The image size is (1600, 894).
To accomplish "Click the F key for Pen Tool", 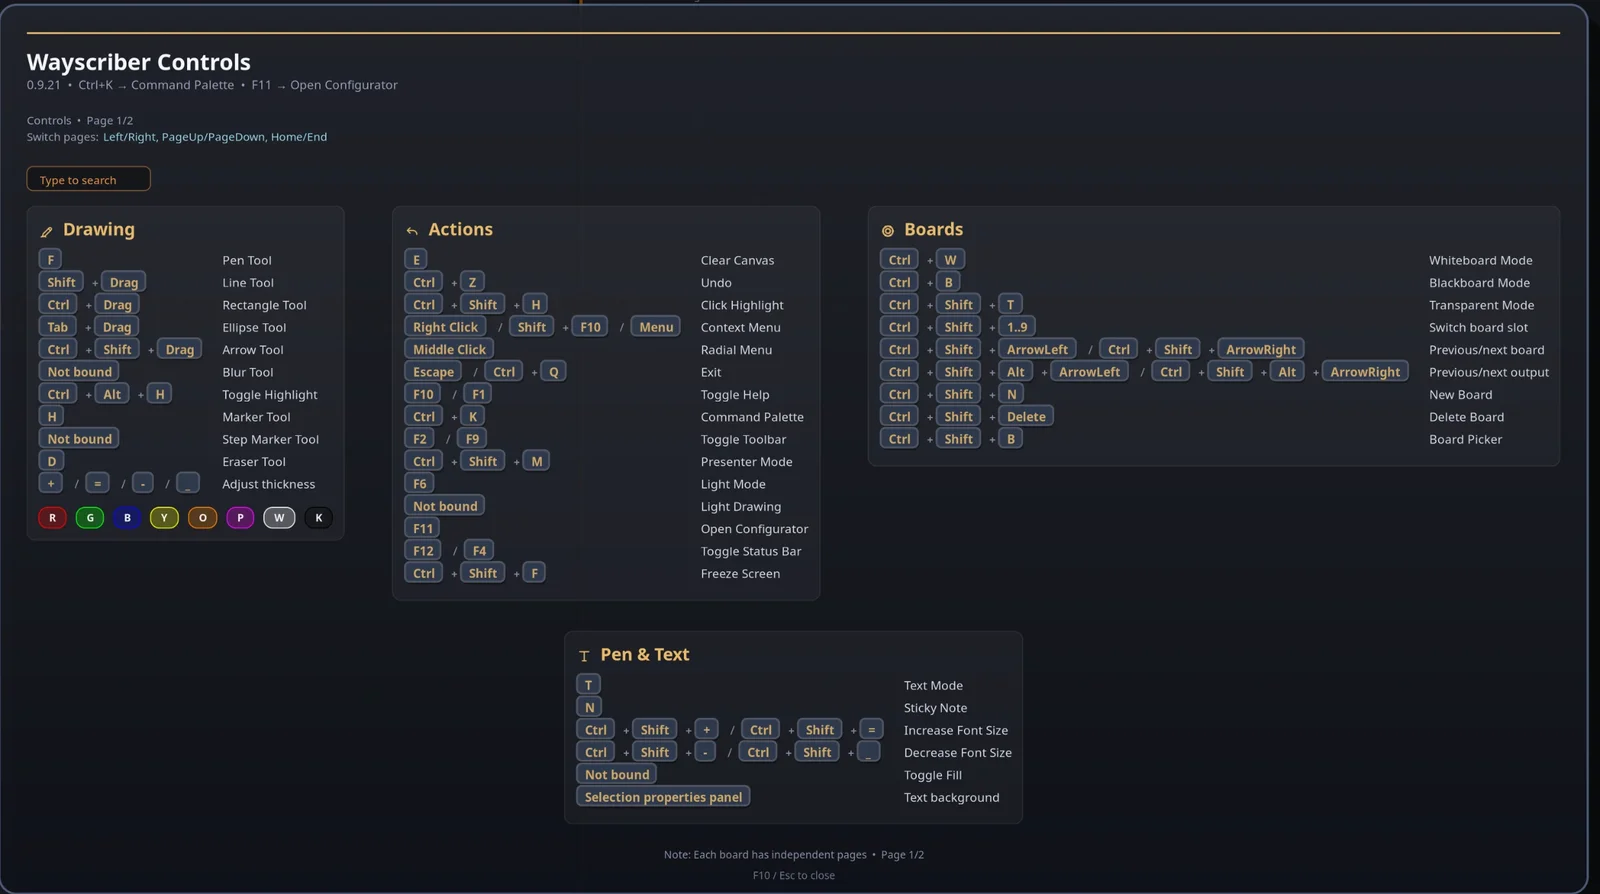I will pos(50,259).
